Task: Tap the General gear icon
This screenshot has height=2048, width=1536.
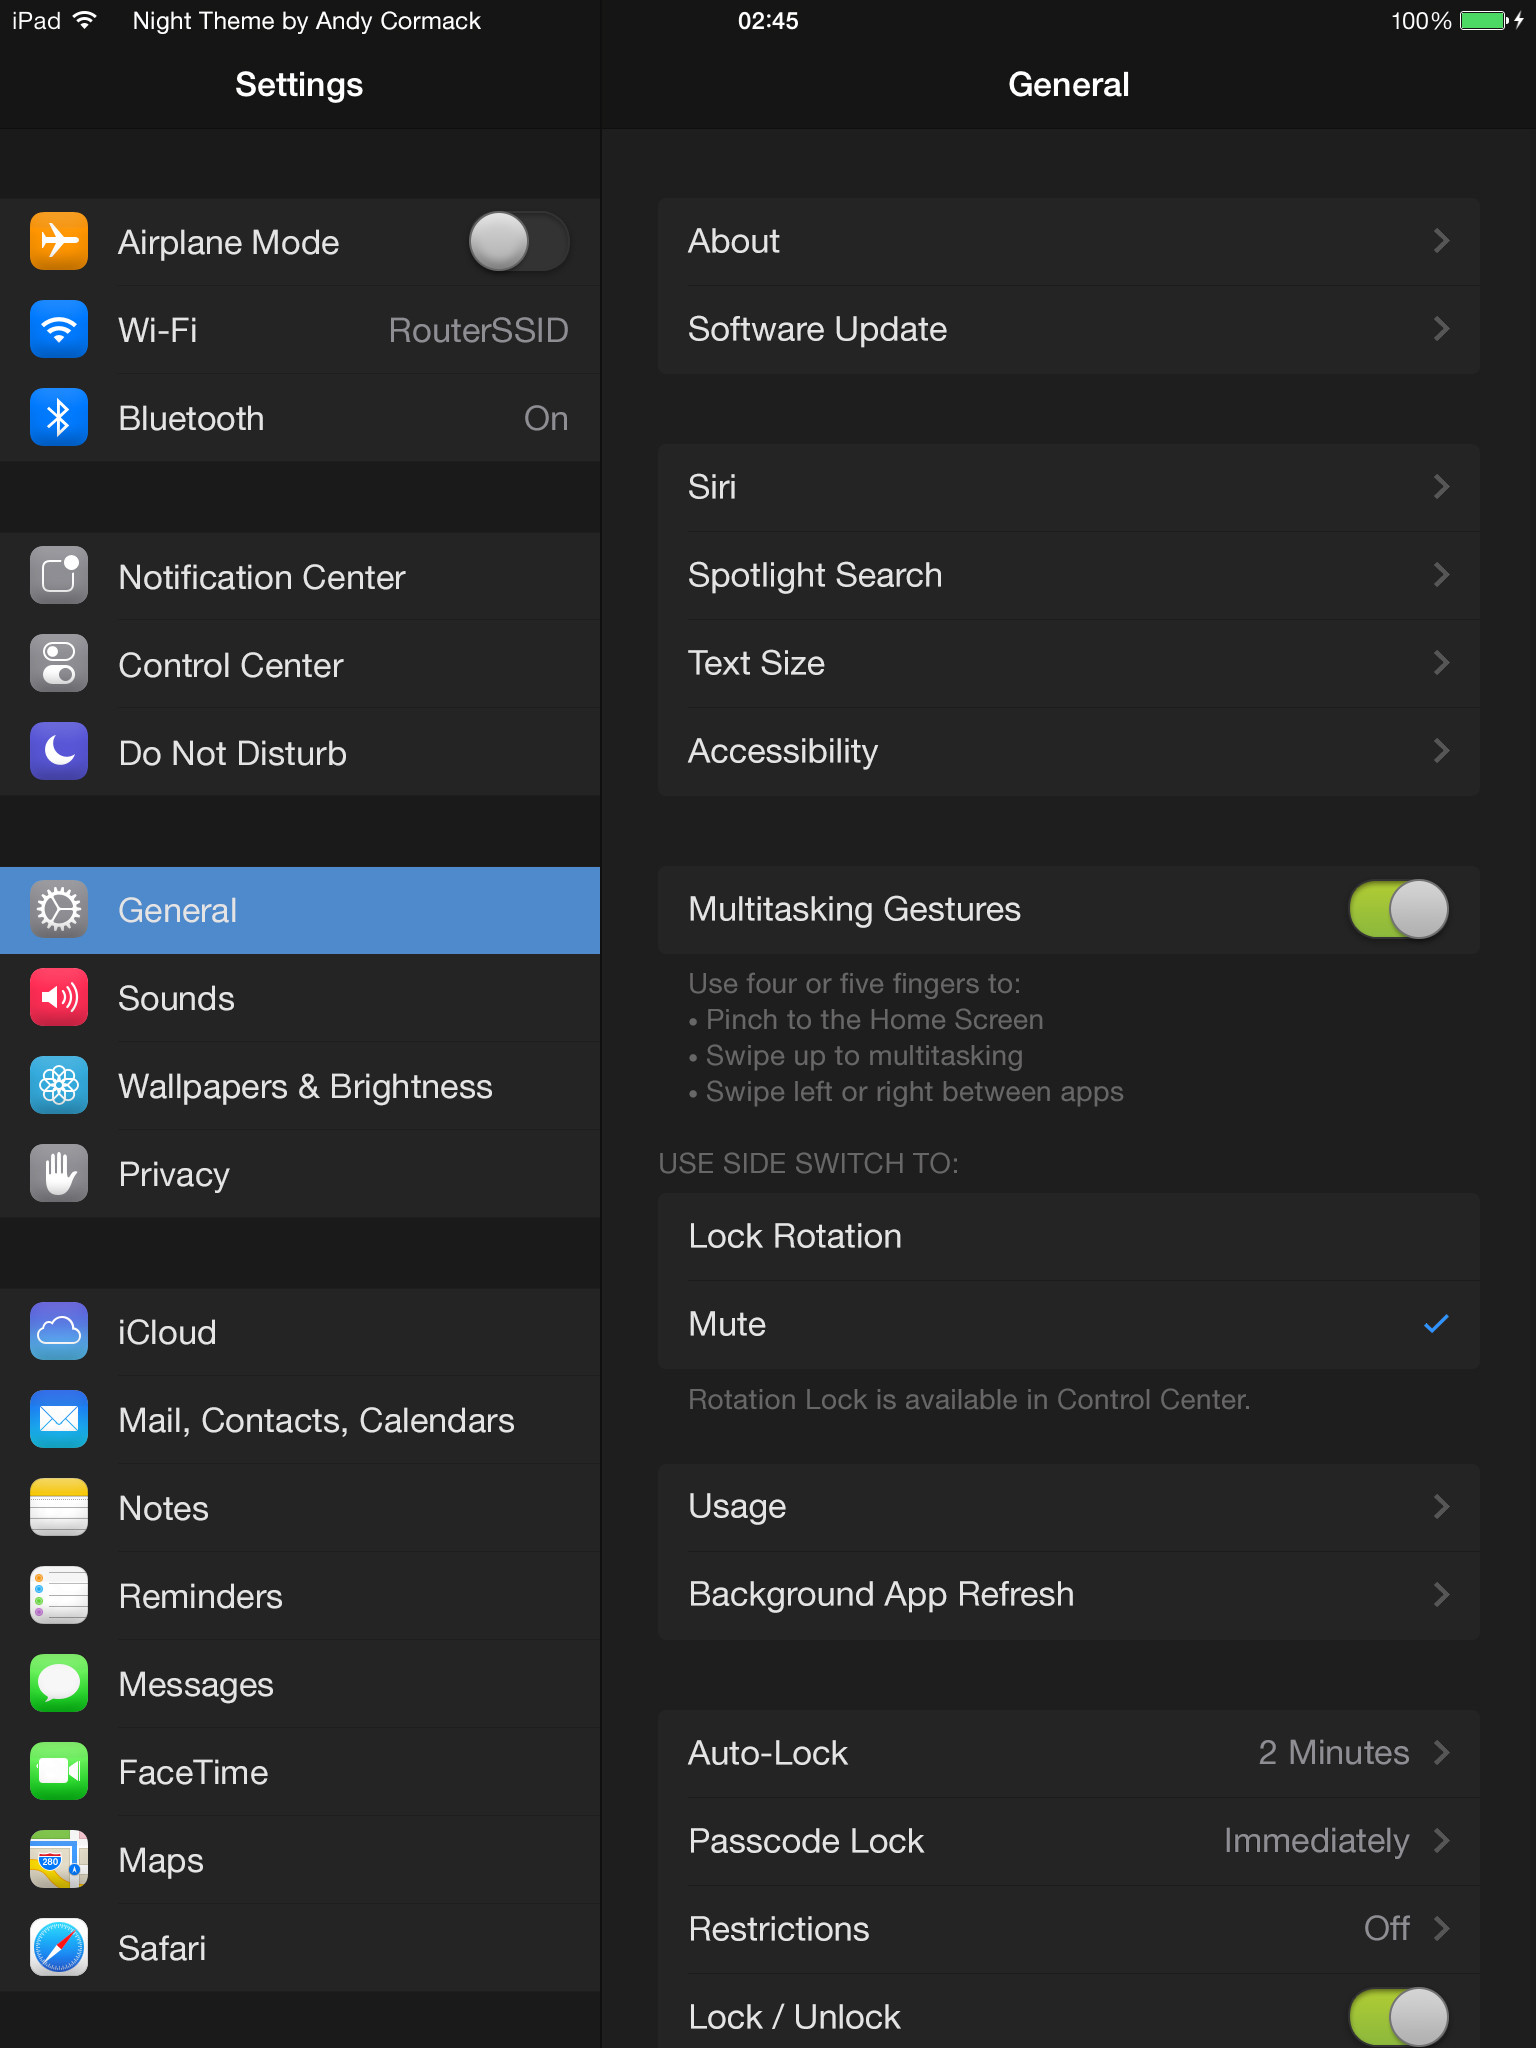Action: [x=59, y=910]
